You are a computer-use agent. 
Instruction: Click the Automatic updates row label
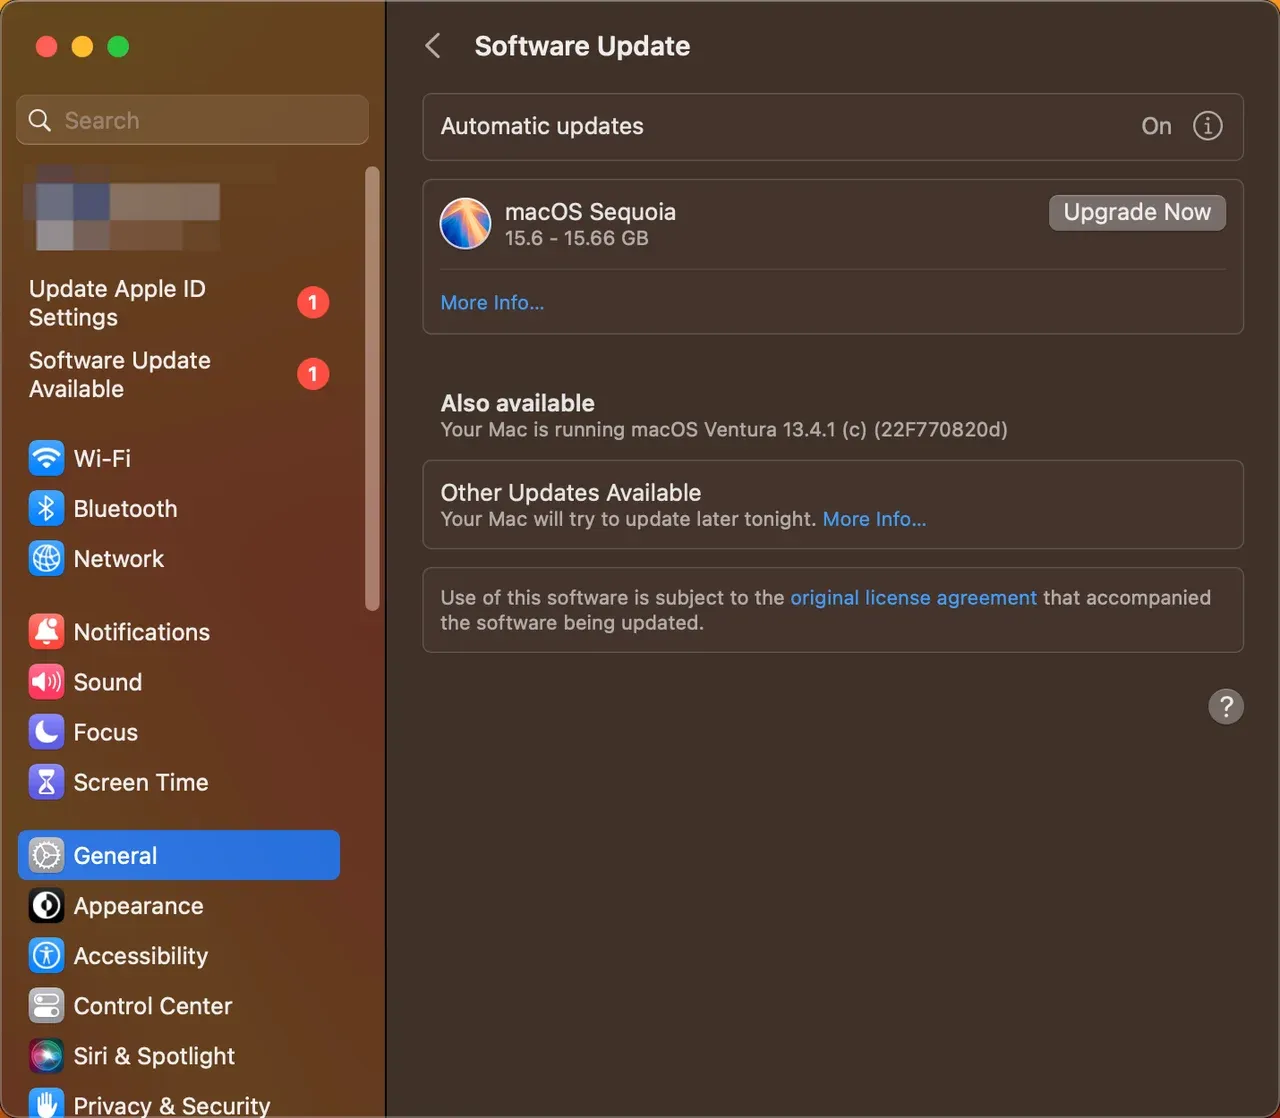coord(542,126)
